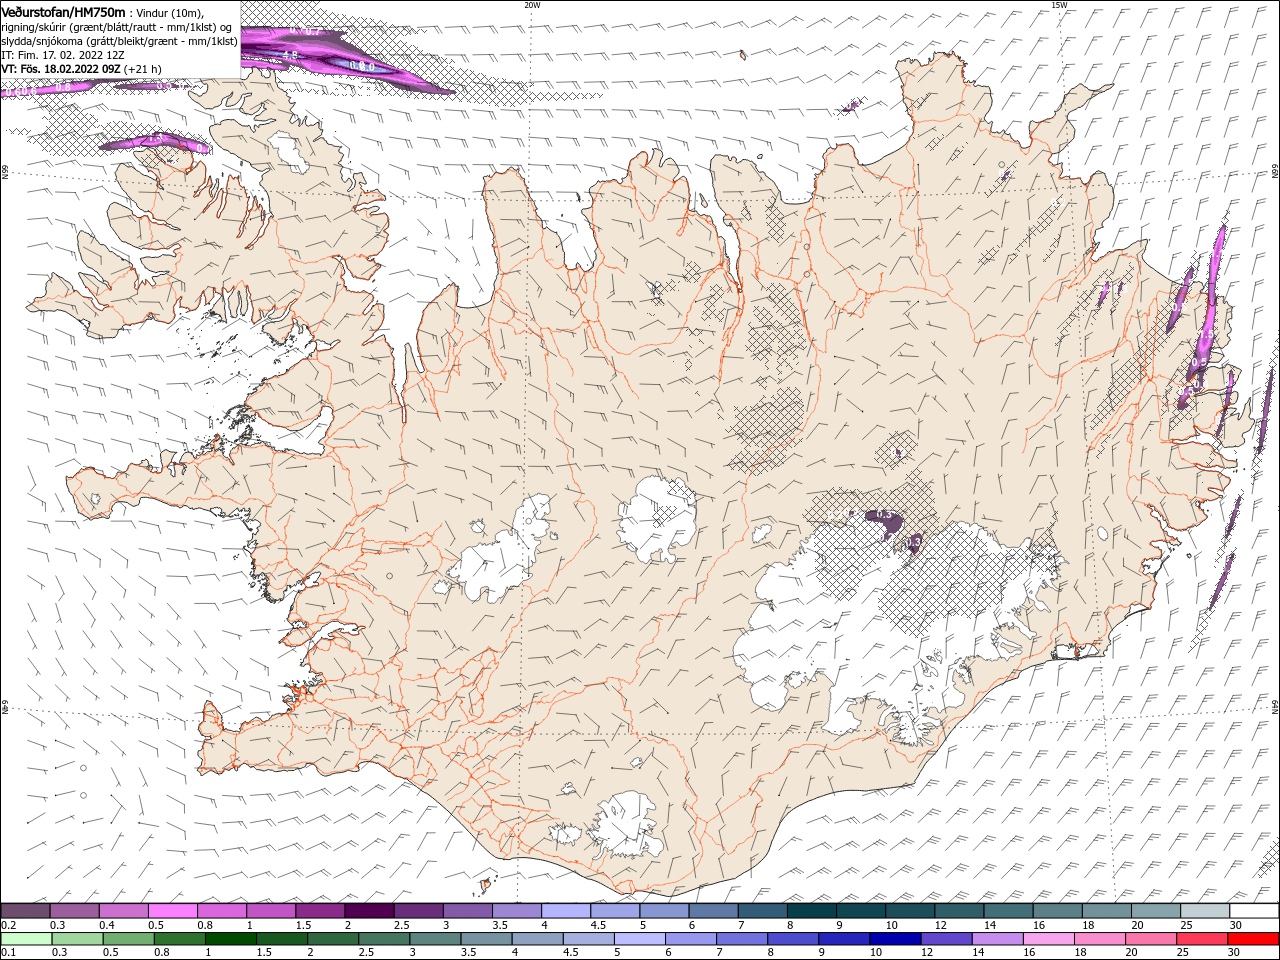The height and width of the screenshot is (960, 1280).
Task: Click the '15W' longitude label
Action: 1059,5
